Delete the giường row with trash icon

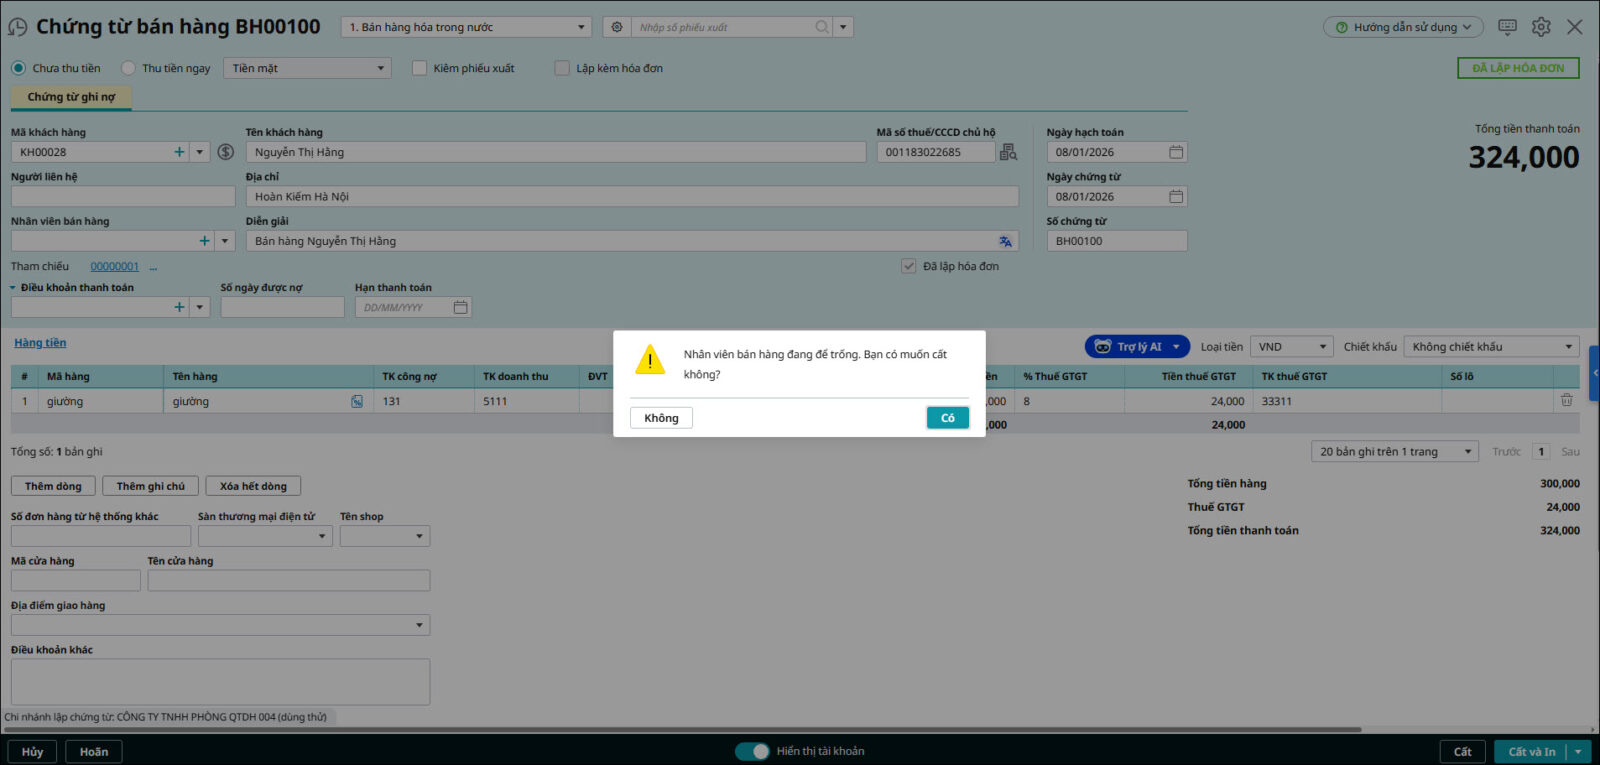coord(1566,400)
